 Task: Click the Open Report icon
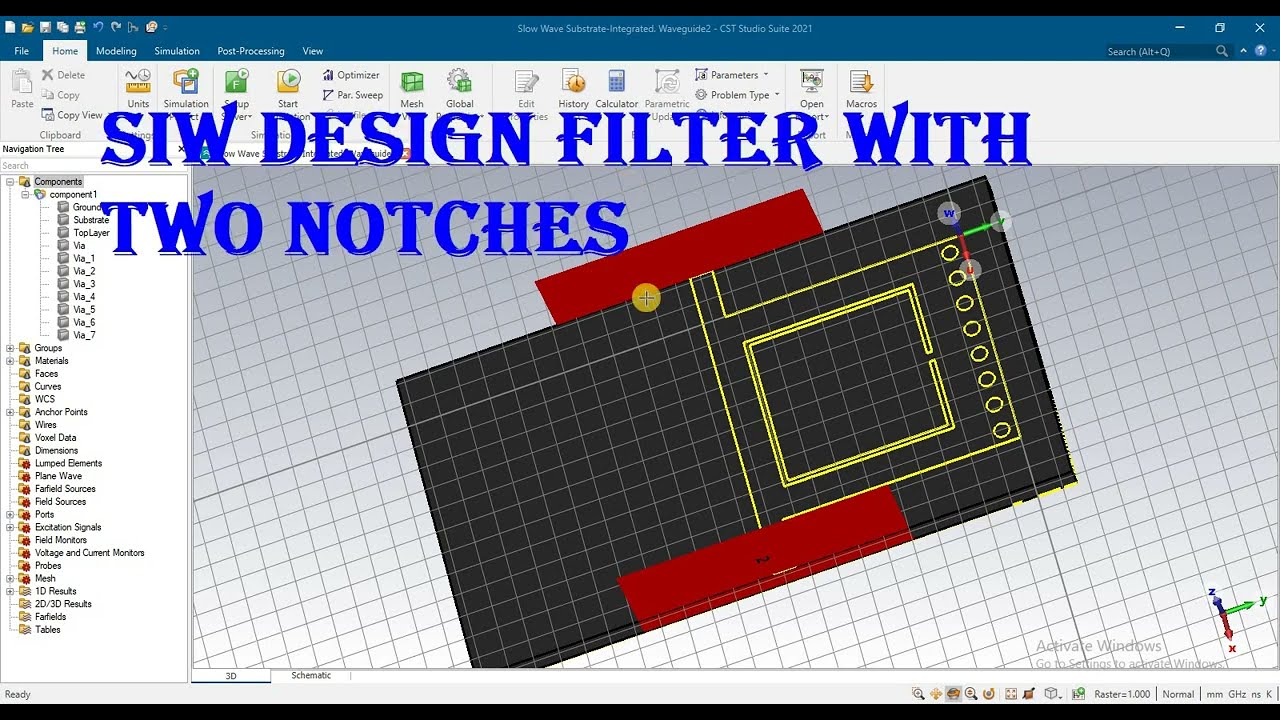point(812,82)
